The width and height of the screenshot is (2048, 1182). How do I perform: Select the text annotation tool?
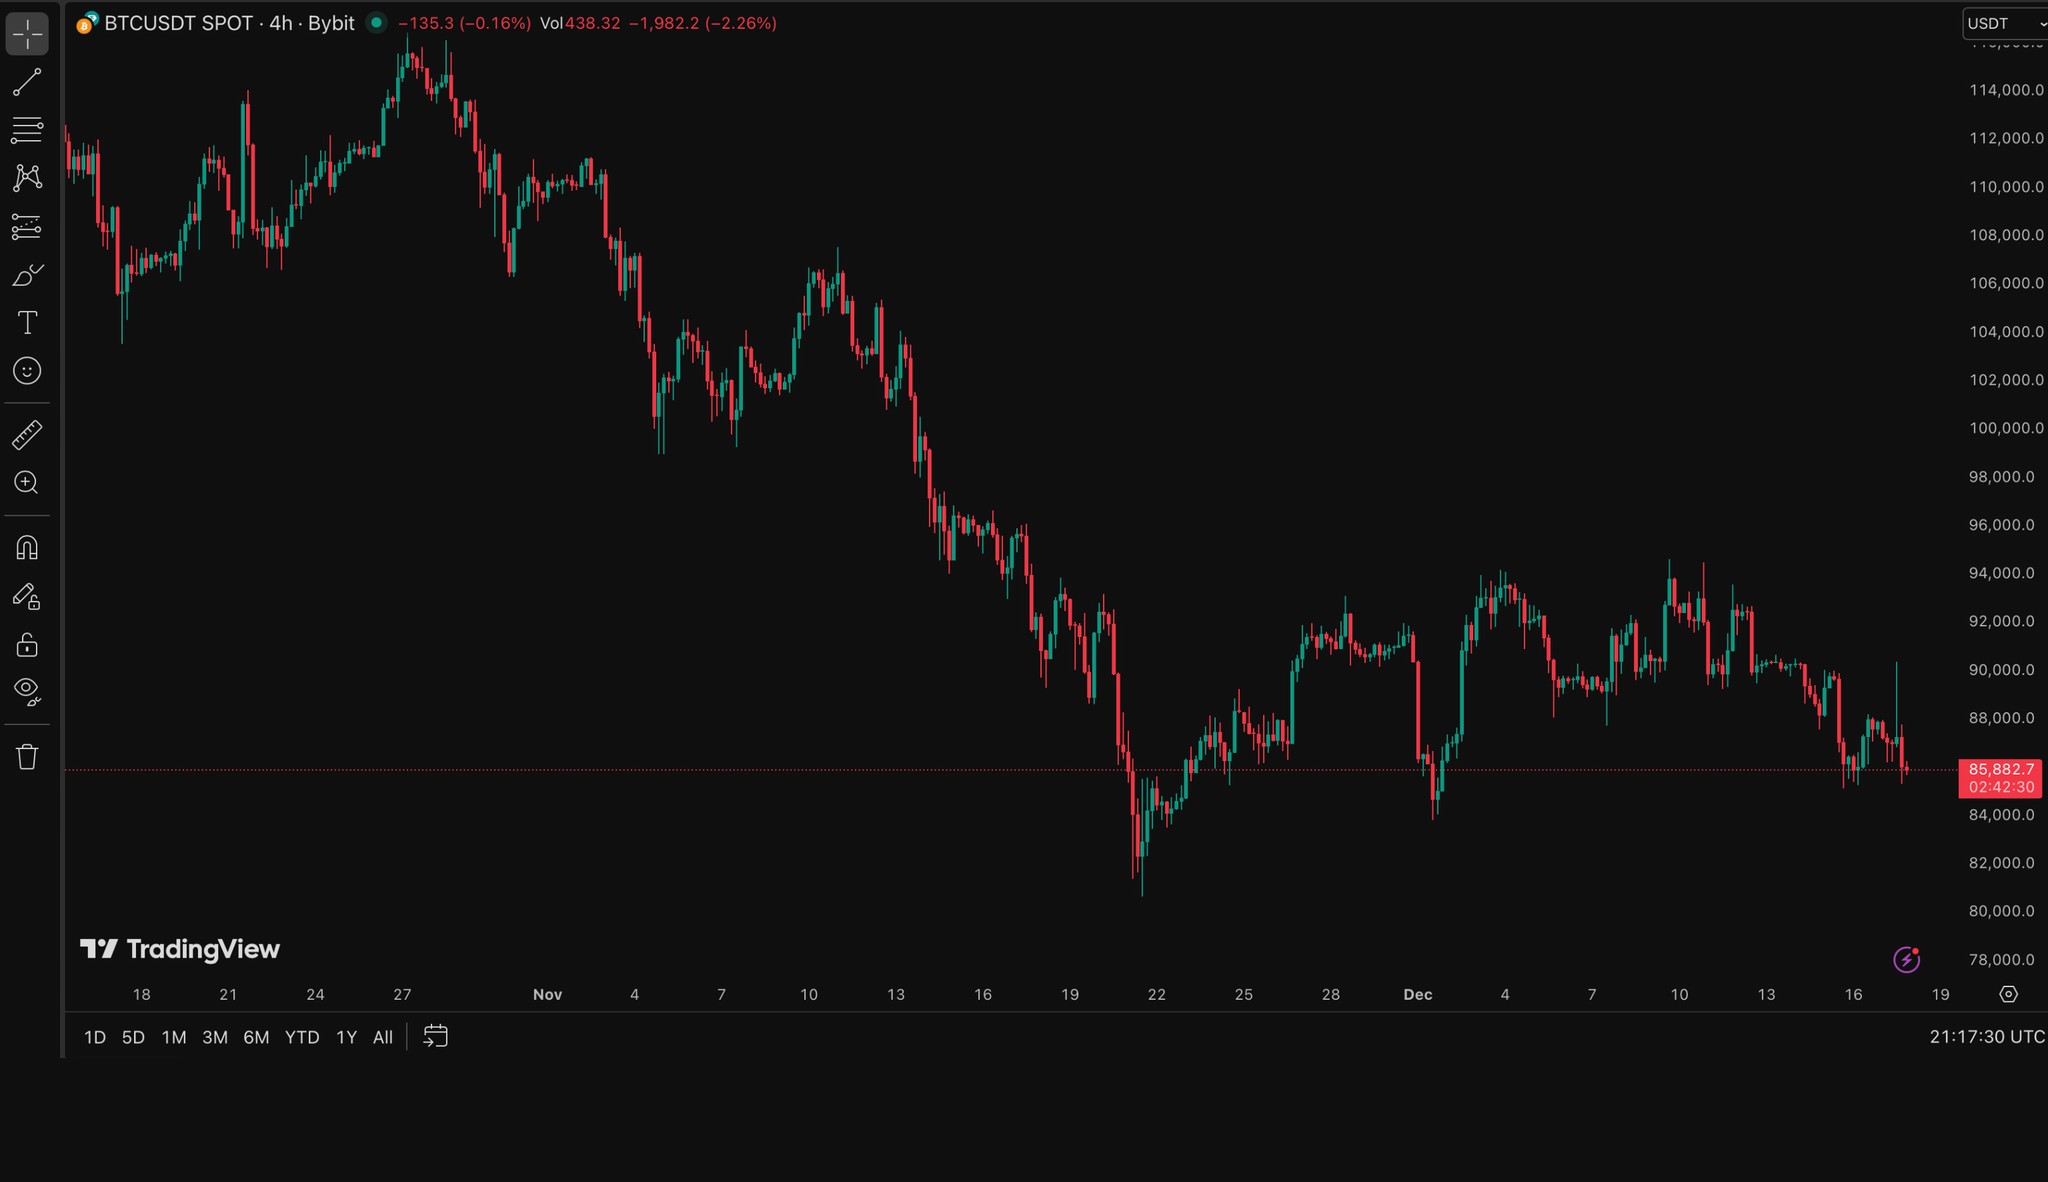pos(27,322)
